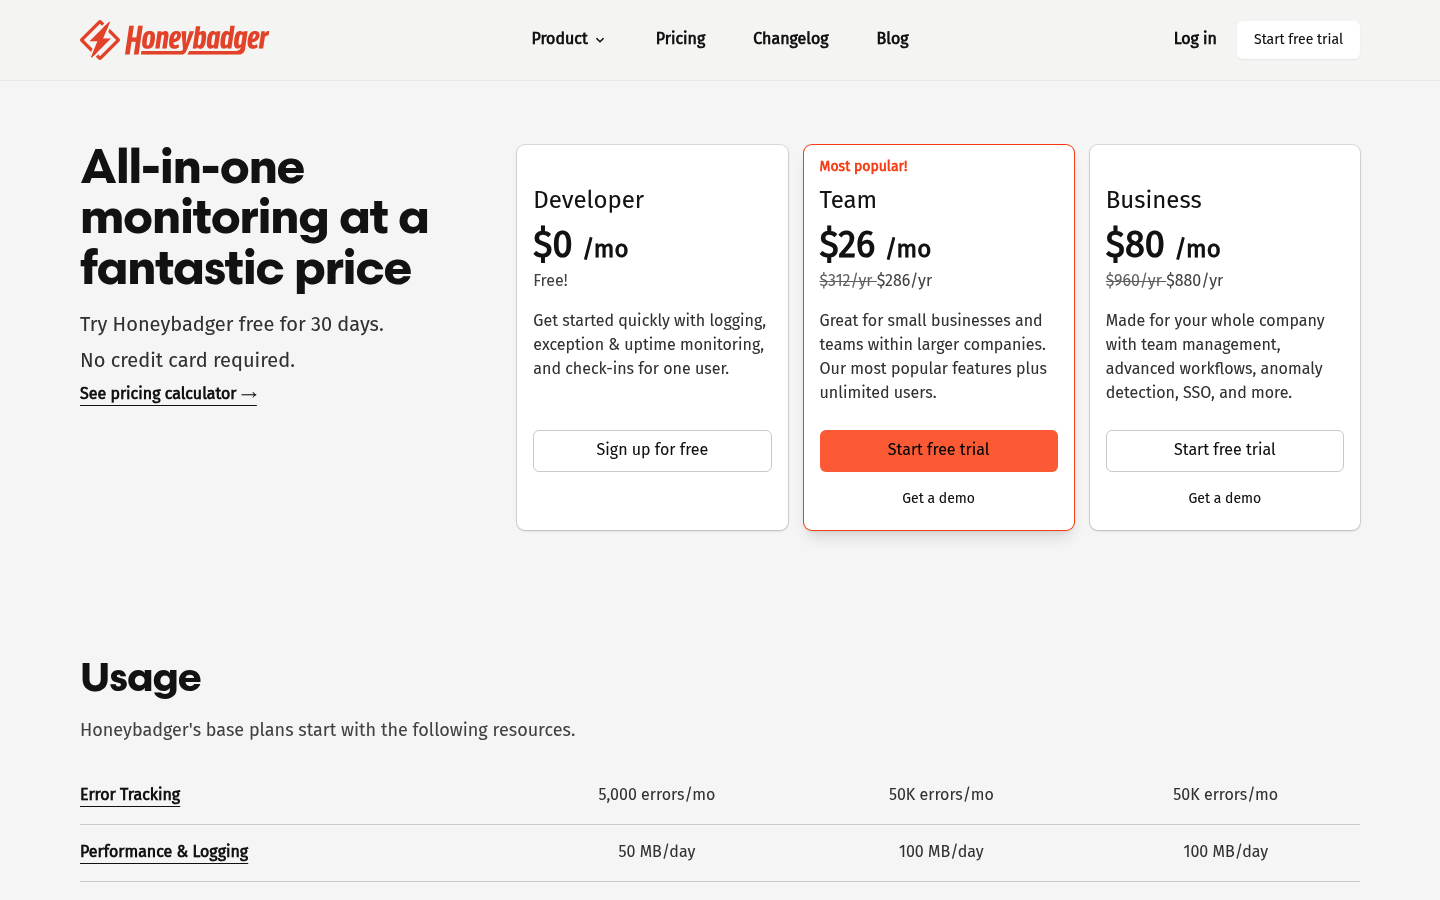
Task: Click the Business plan title
Action: click(1153, 200)
